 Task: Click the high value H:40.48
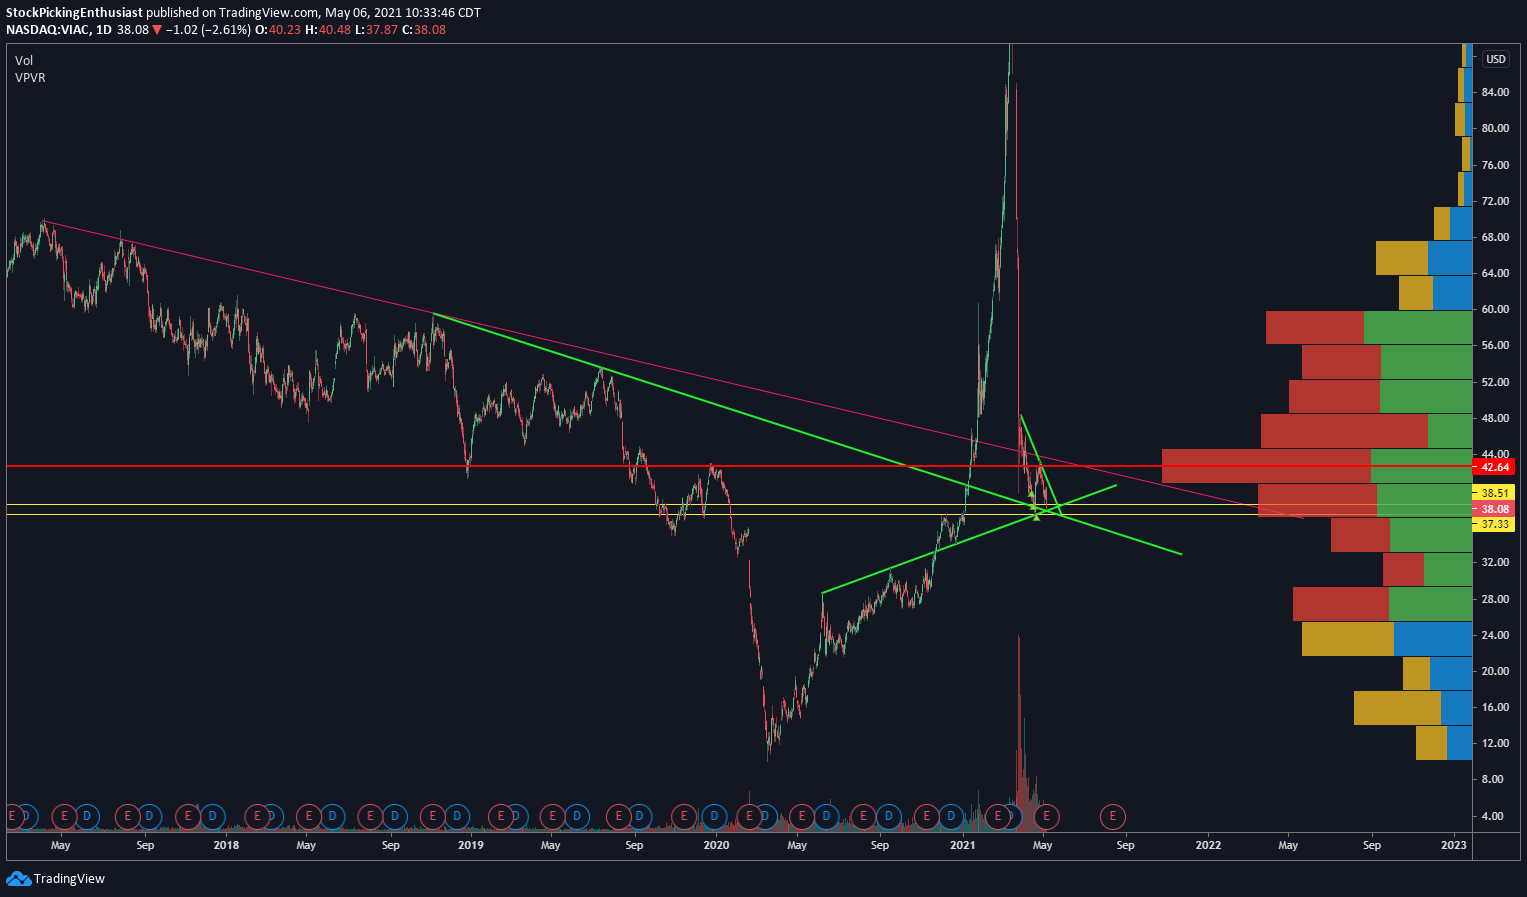click(x=328, y=30)
